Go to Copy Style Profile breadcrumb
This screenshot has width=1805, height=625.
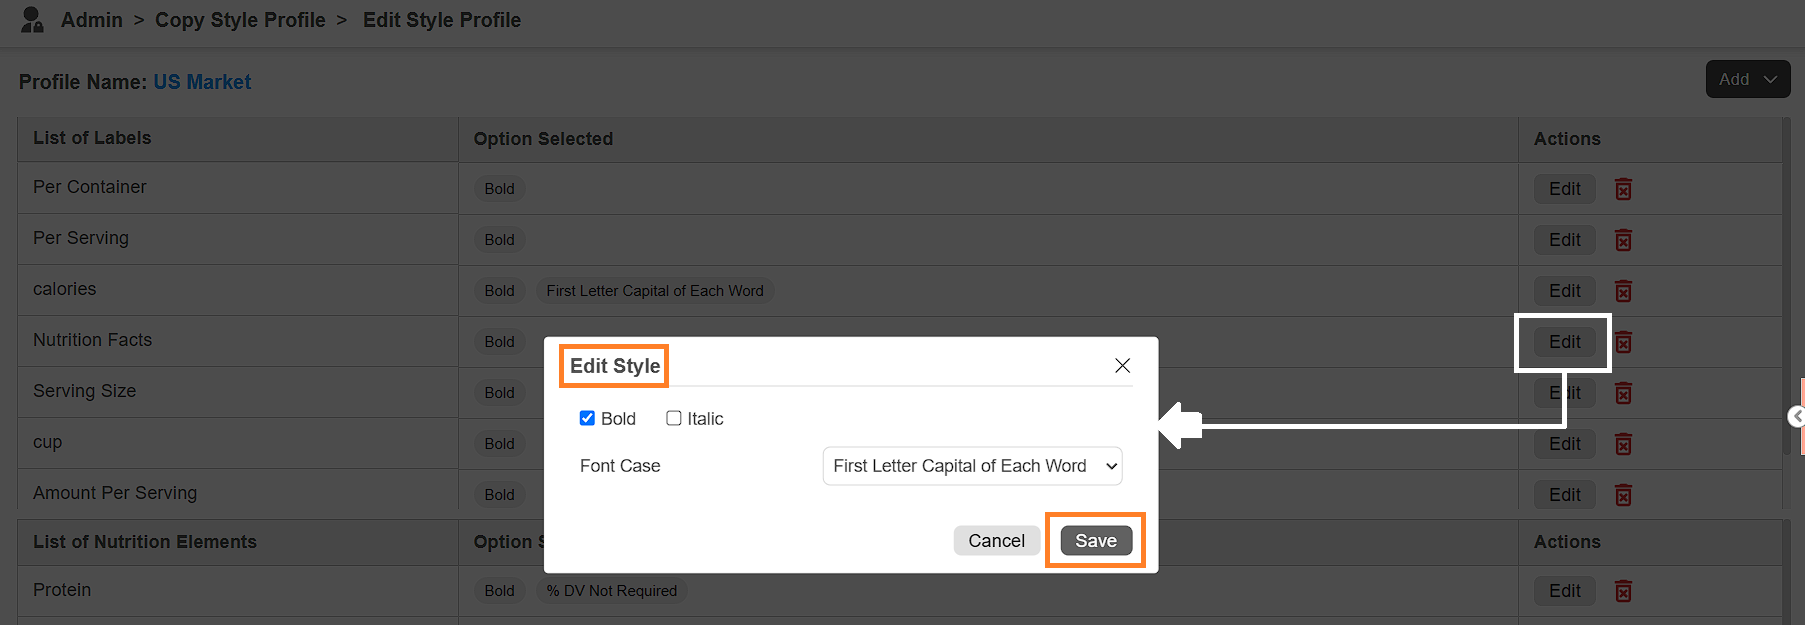(240, 20)
